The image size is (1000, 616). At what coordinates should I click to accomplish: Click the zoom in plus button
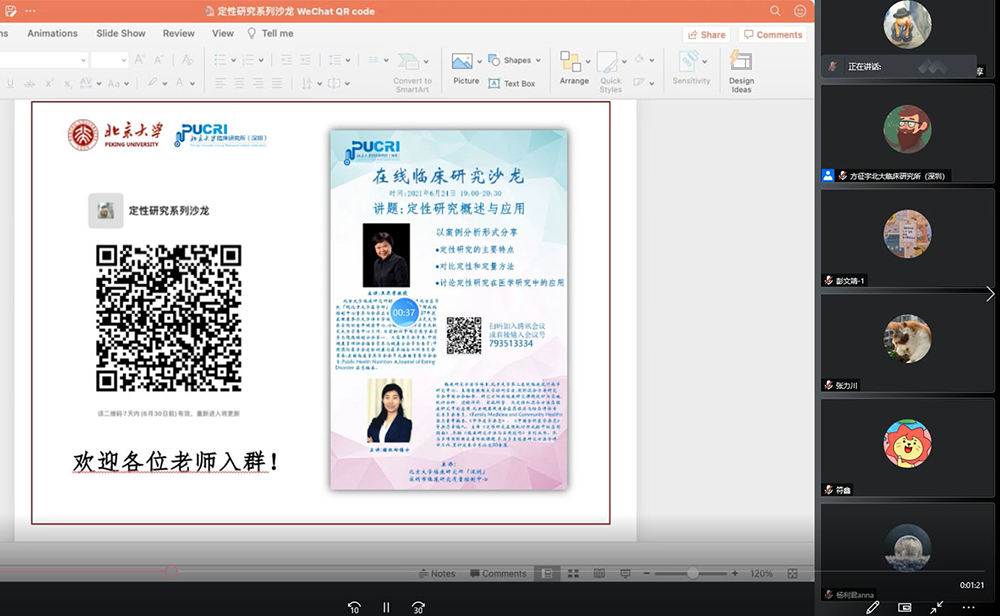735,573
